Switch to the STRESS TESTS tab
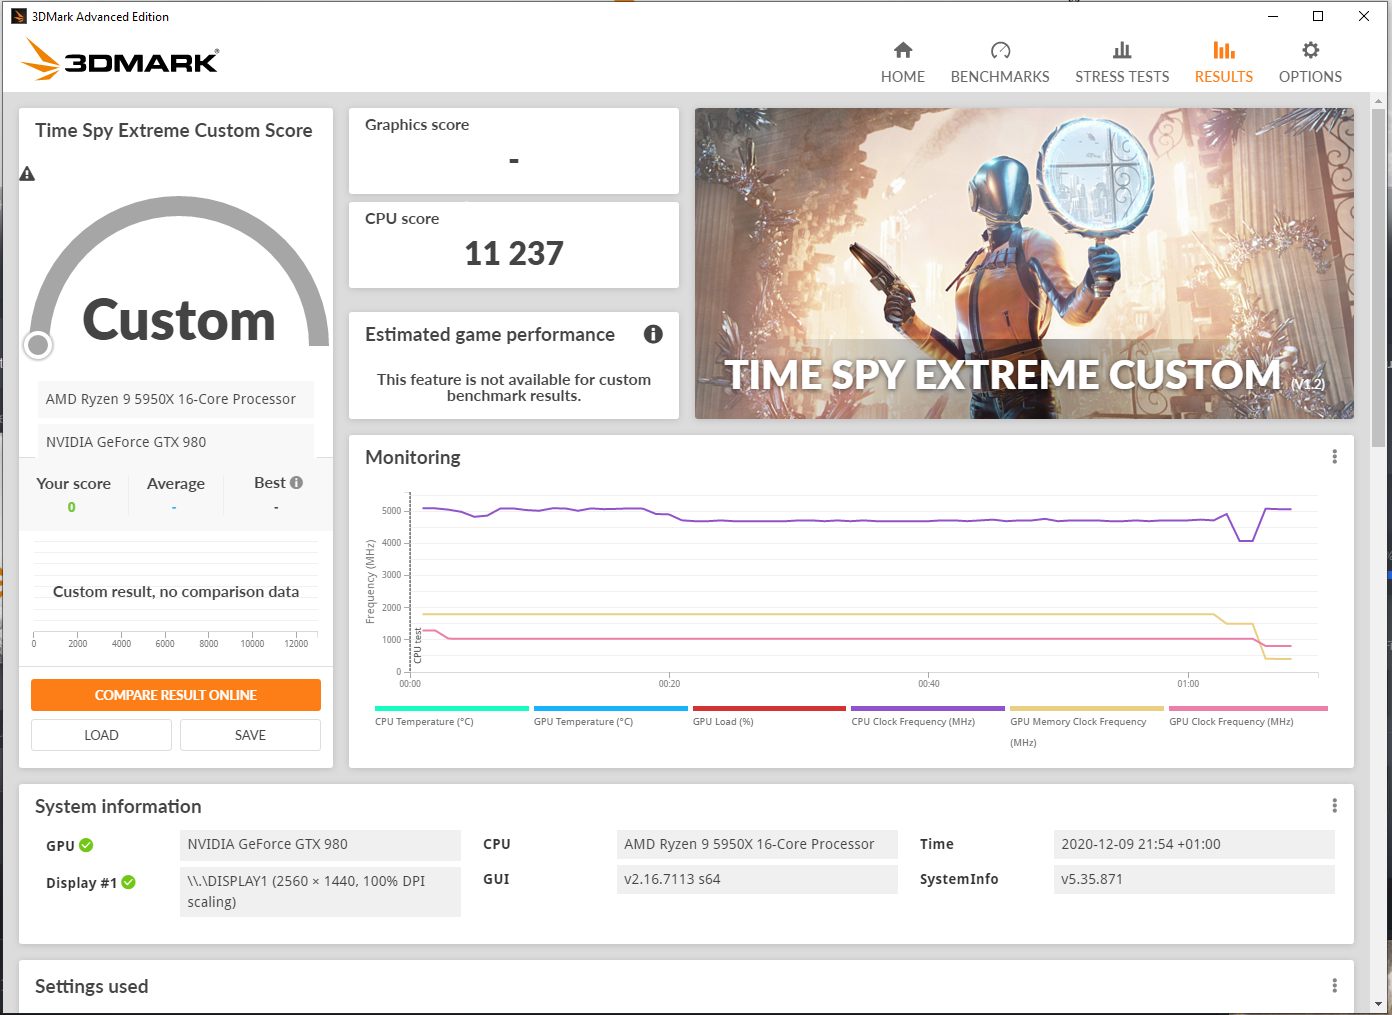This screenshot has width=1392, height=1015. coord(1122,62)
